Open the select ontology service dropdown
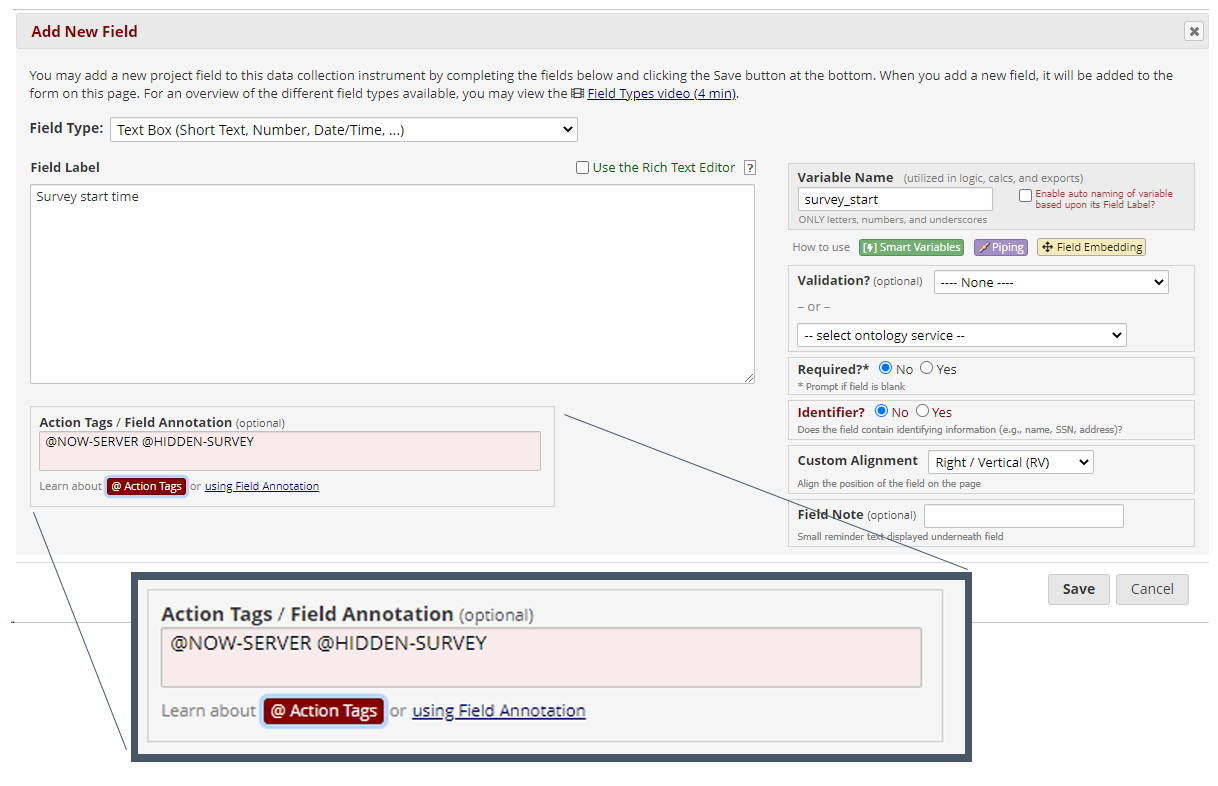The width and height of the screenshot is (1218, 786). pos(961,335)
